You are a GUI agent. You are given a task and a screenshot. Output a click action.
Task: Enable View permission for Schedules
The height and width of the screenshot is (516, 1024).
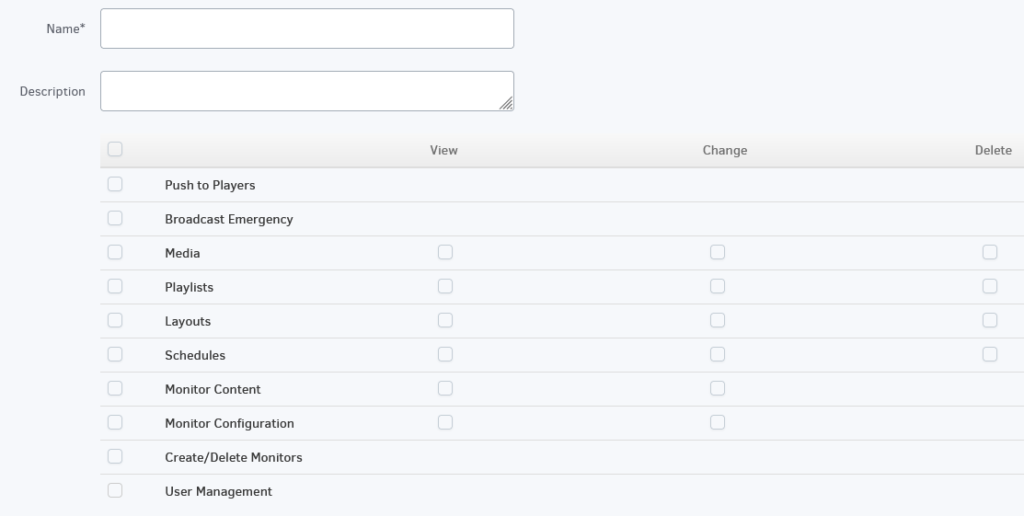coord(445,354)
